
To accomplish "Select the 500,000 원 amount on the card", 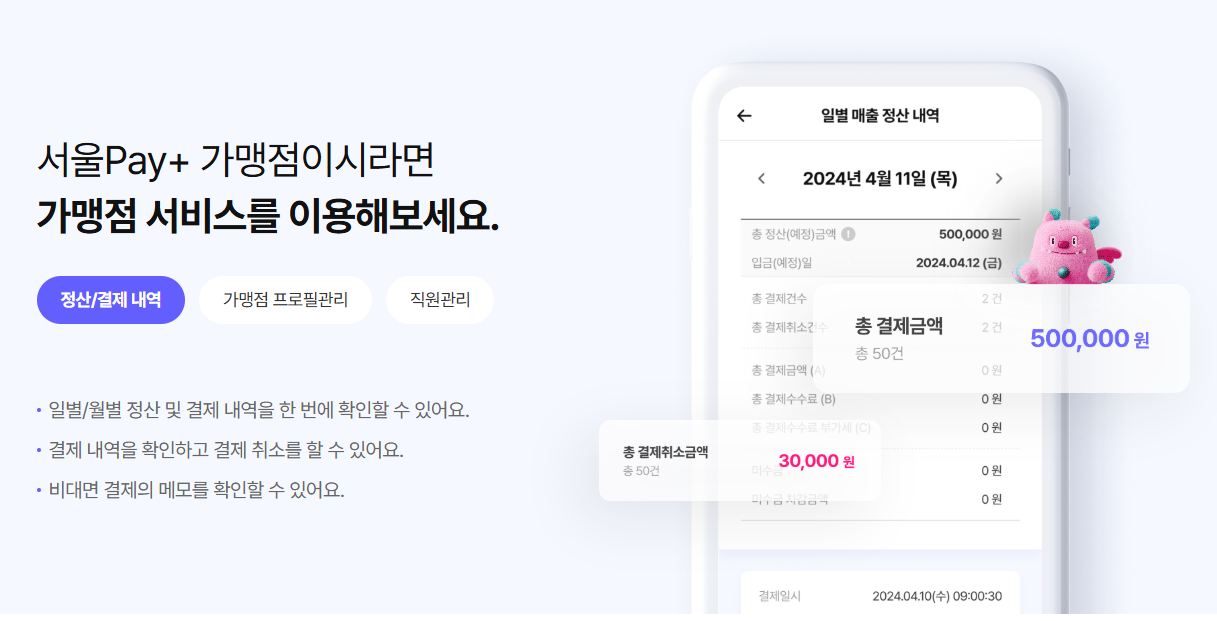I will (x=1089, y=339).
